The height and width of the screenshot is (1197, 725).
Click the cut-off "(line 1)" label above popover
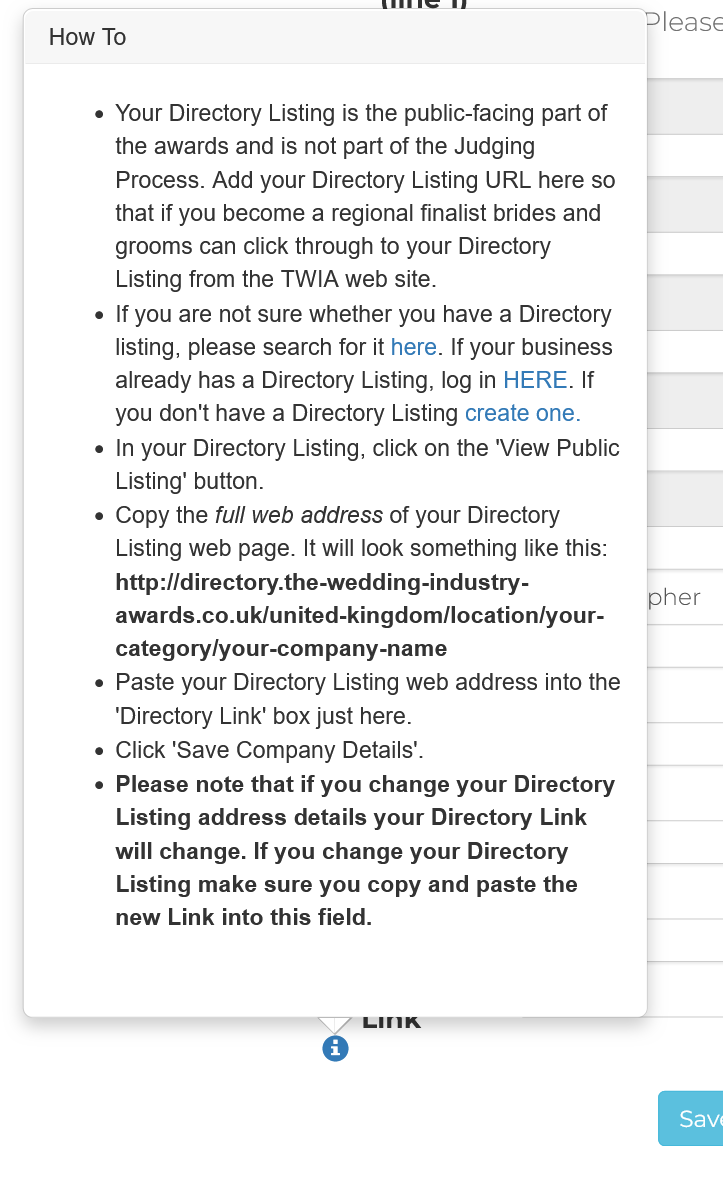(x=424, y=5)
